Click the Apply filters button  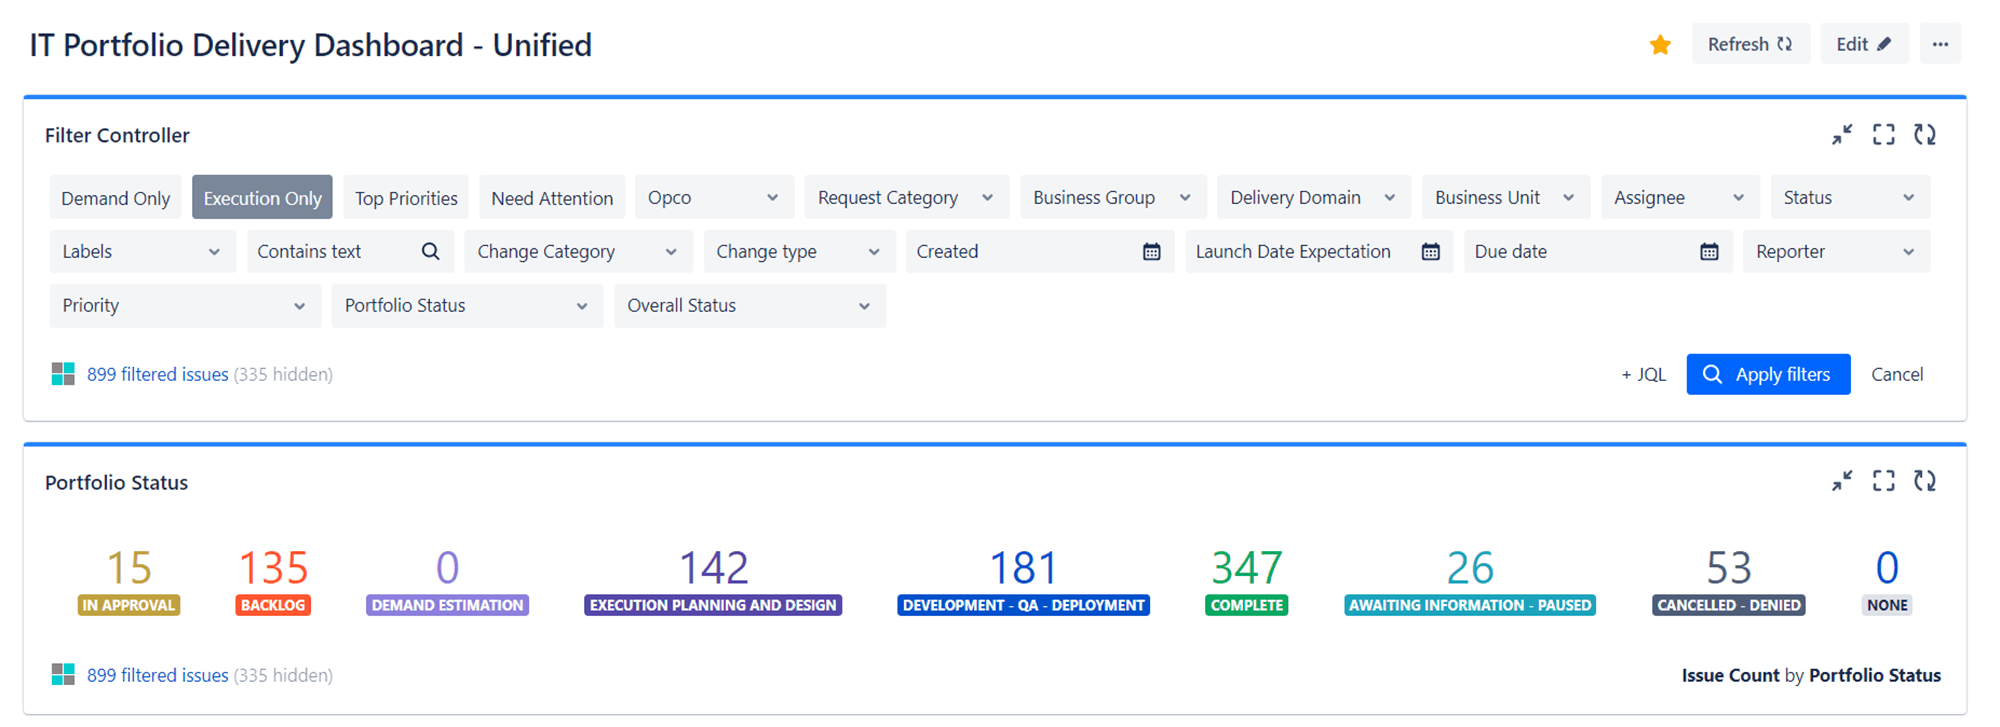pyautogui.click(x=1768, y=375)
